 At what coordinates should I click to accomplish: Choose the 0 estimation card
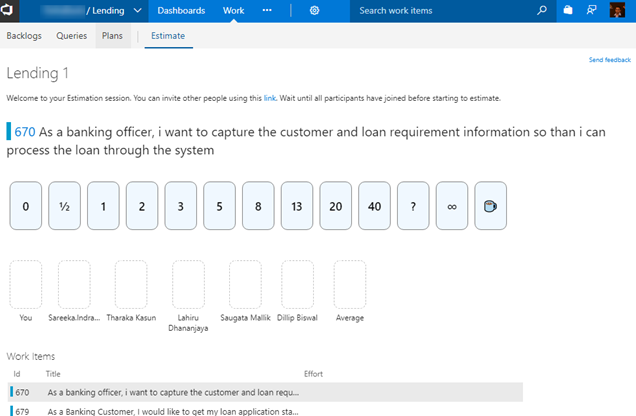pyautogui.click(x=26, y=206)
